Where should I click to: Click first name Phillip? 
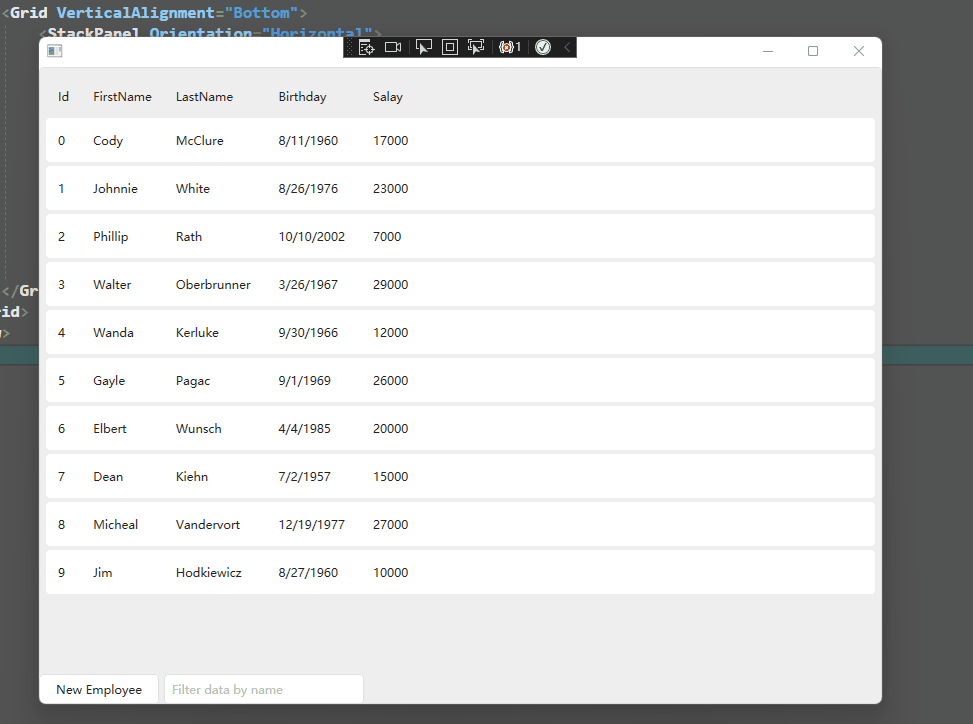pos(110,236)
